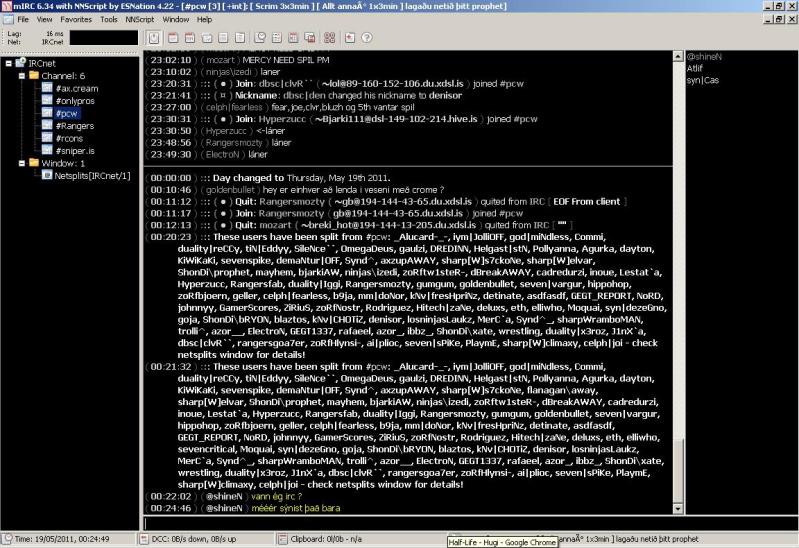Click the DCC speed text in the status bar

click(194, 539)
